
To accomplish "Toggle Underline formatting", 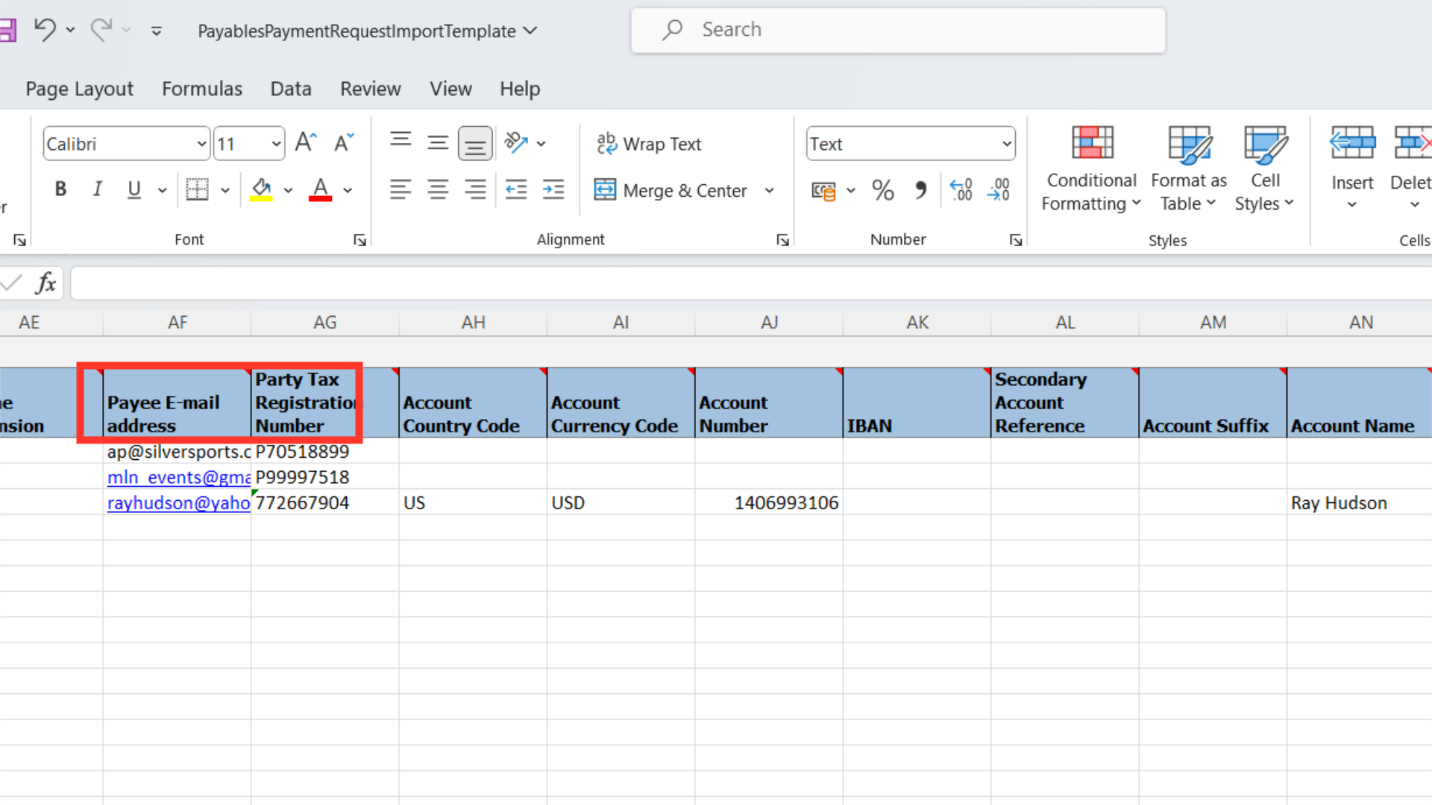I will click(134, 189).
